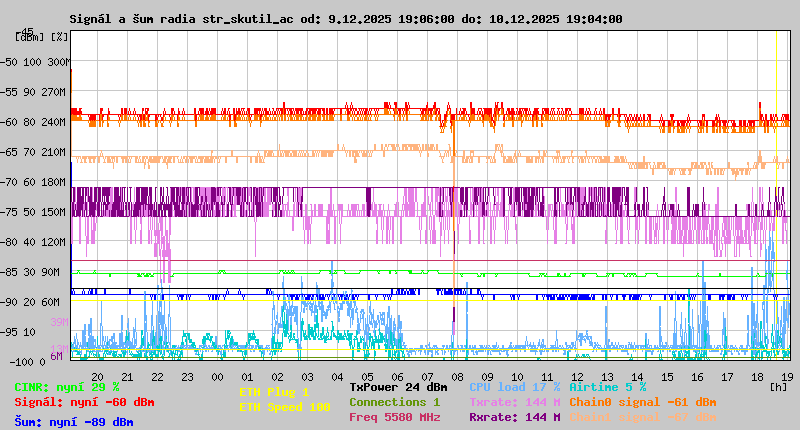Click the Freq 5580 MHz label
800x430 pixels.
pyautogui.click(x=394, y=417)
